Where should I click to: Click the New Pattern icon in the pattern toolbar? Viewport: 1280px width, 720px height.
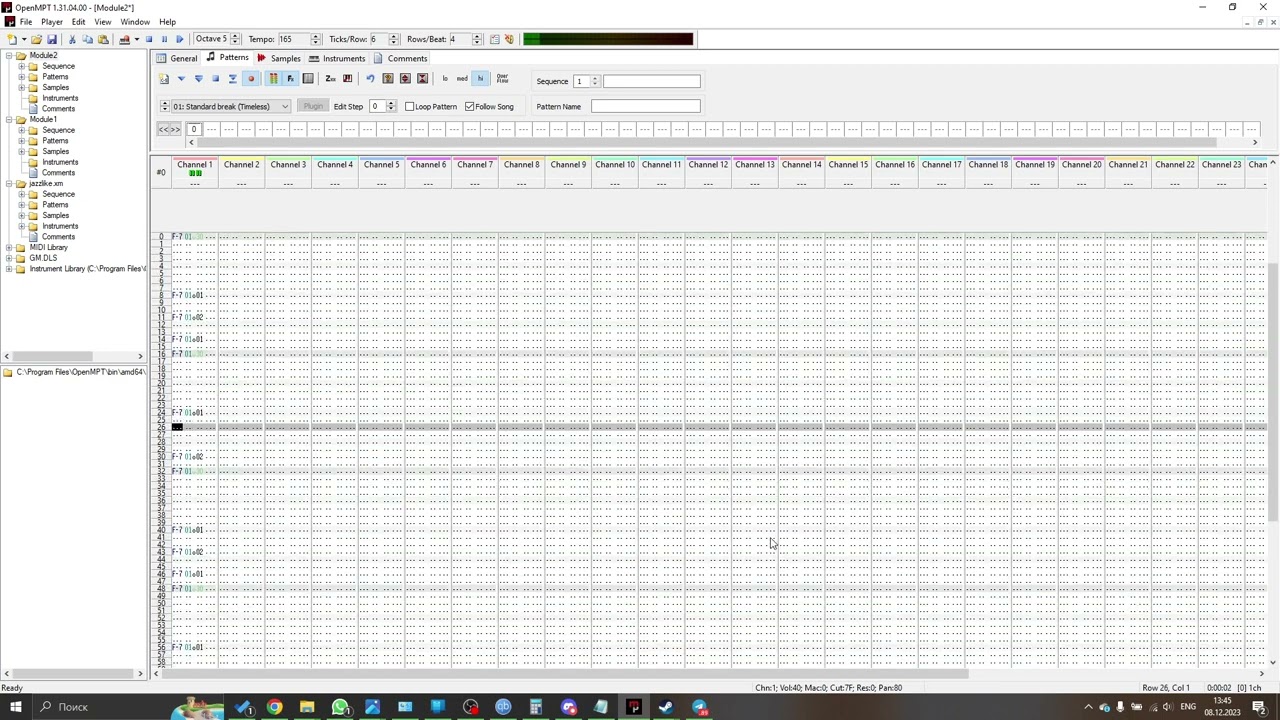tap(164, 79)
